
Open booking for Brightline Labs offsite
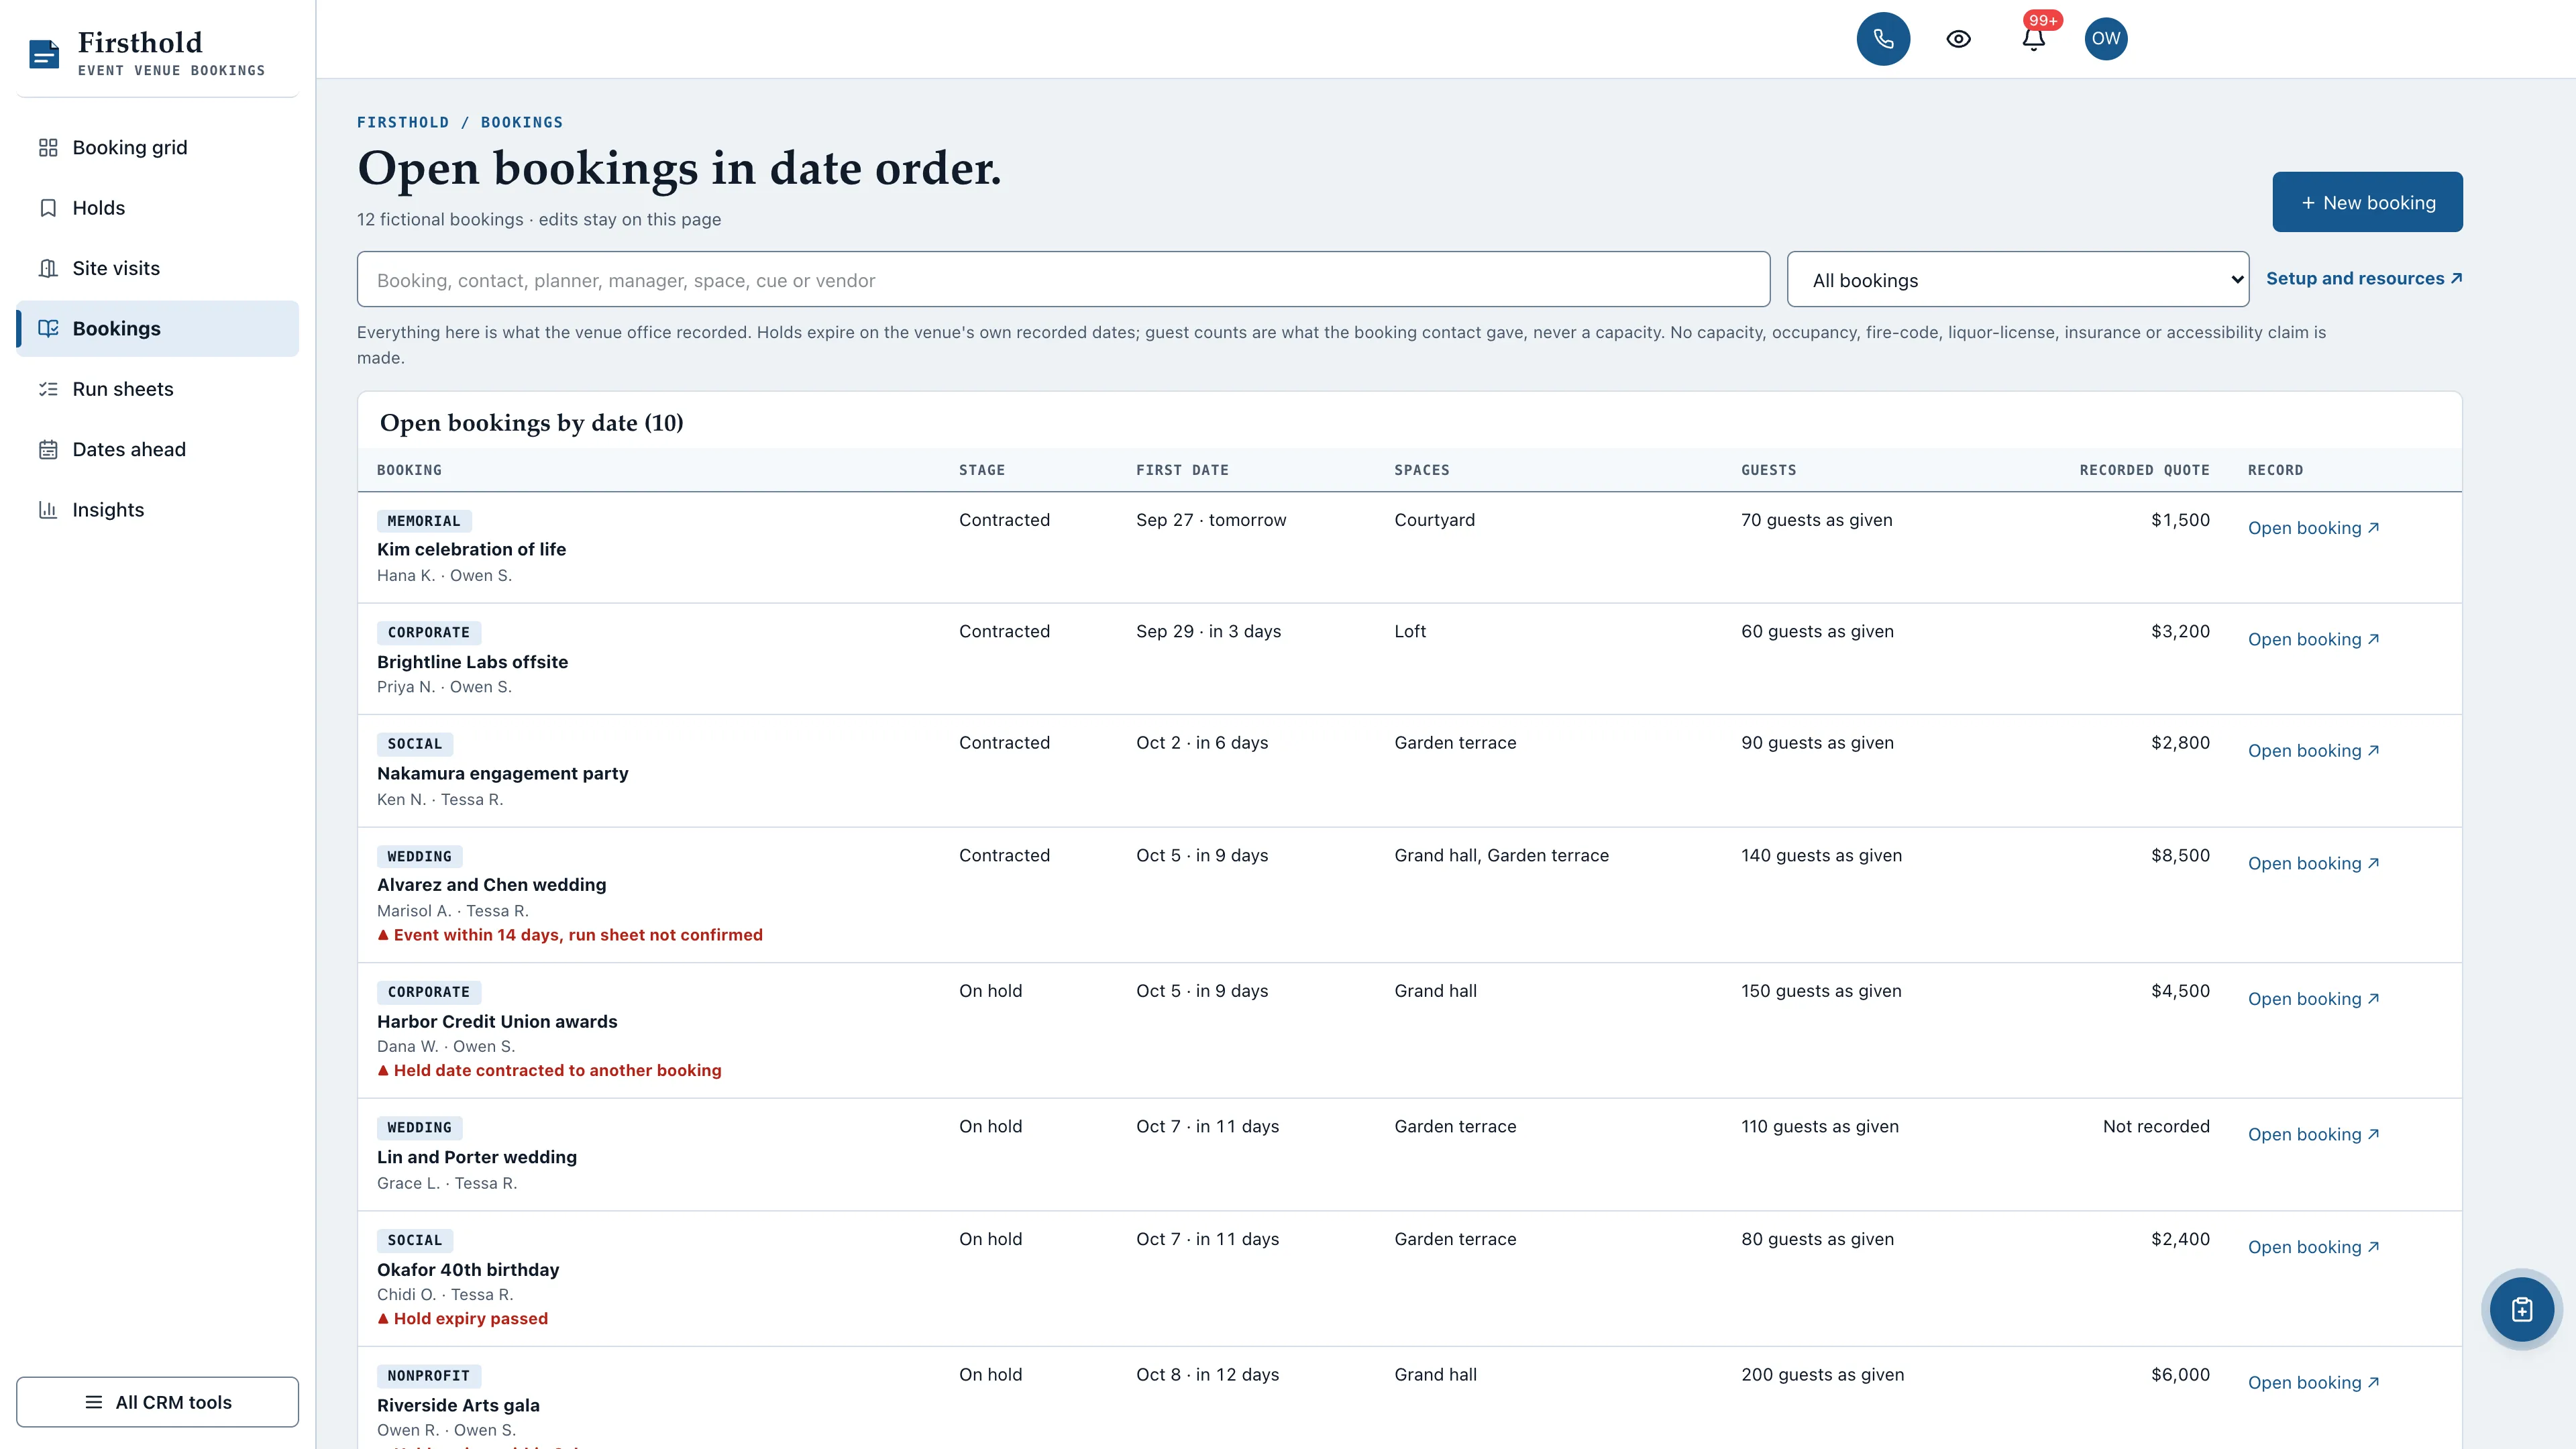2313,640
